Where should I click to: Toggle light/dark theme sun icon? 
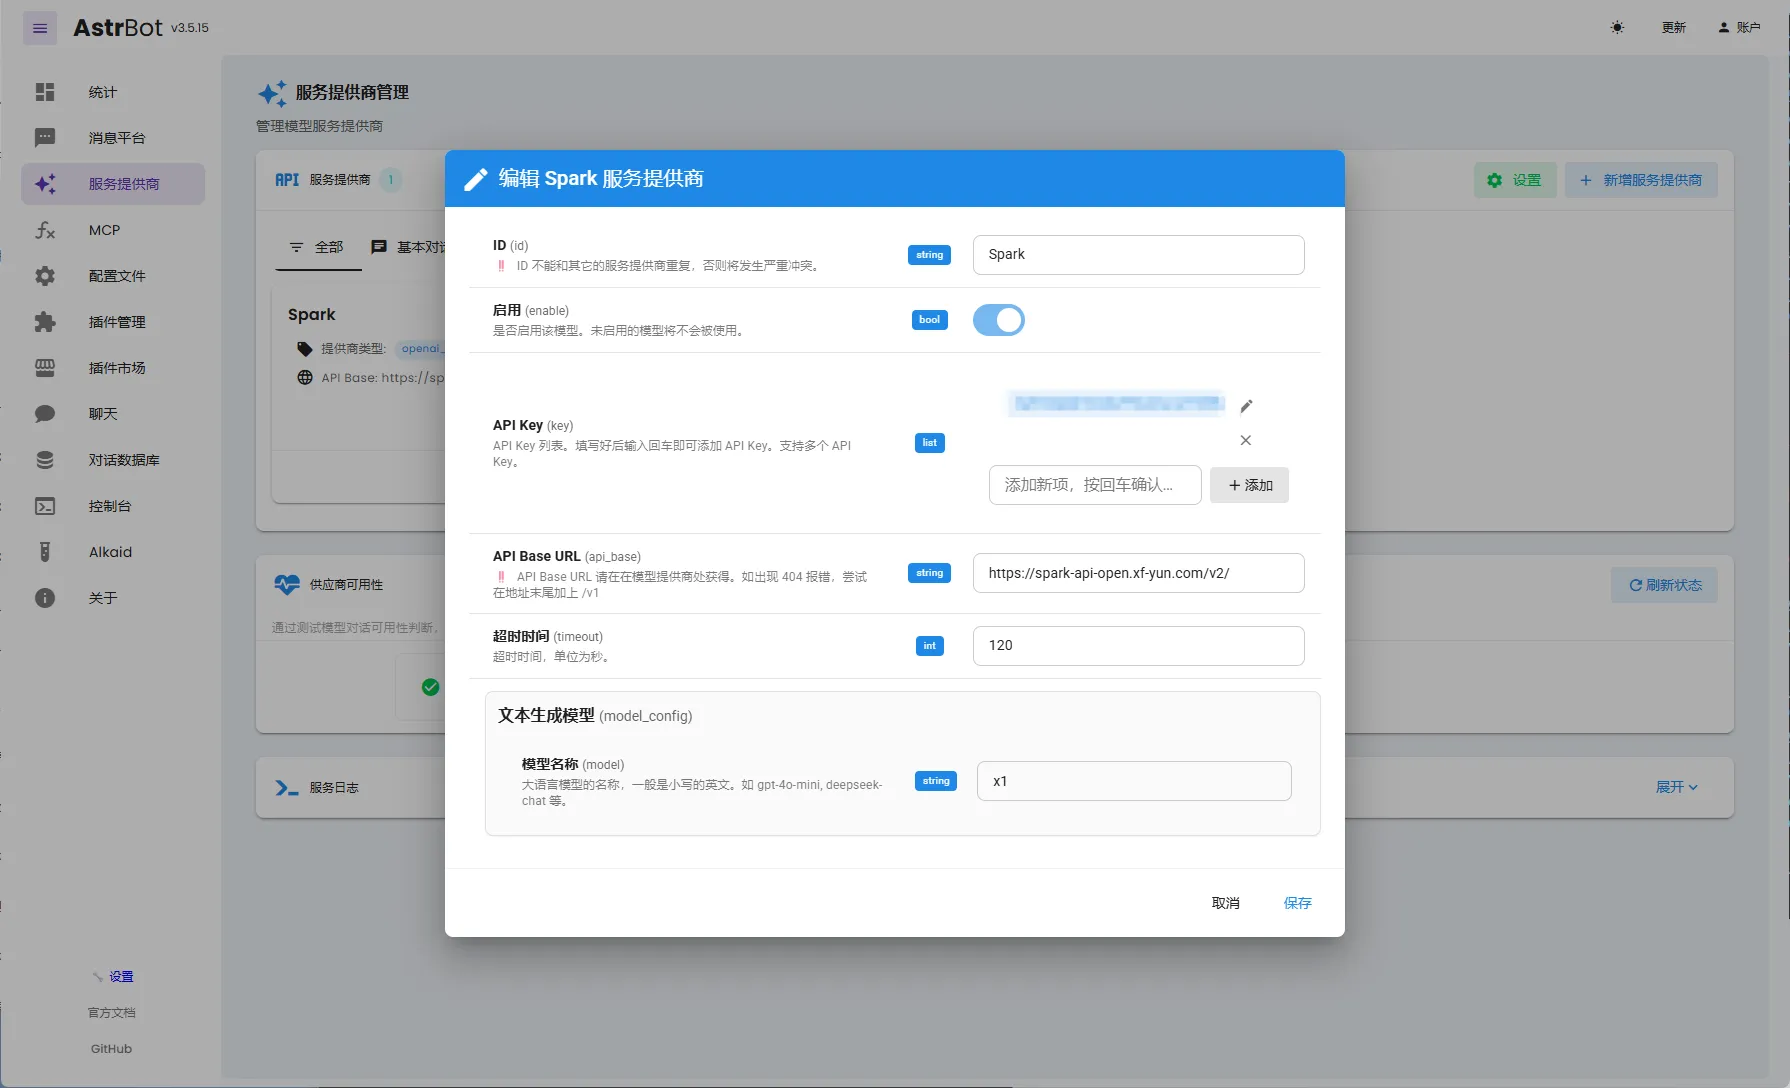pyautogui.click(x=1617, y=28)
